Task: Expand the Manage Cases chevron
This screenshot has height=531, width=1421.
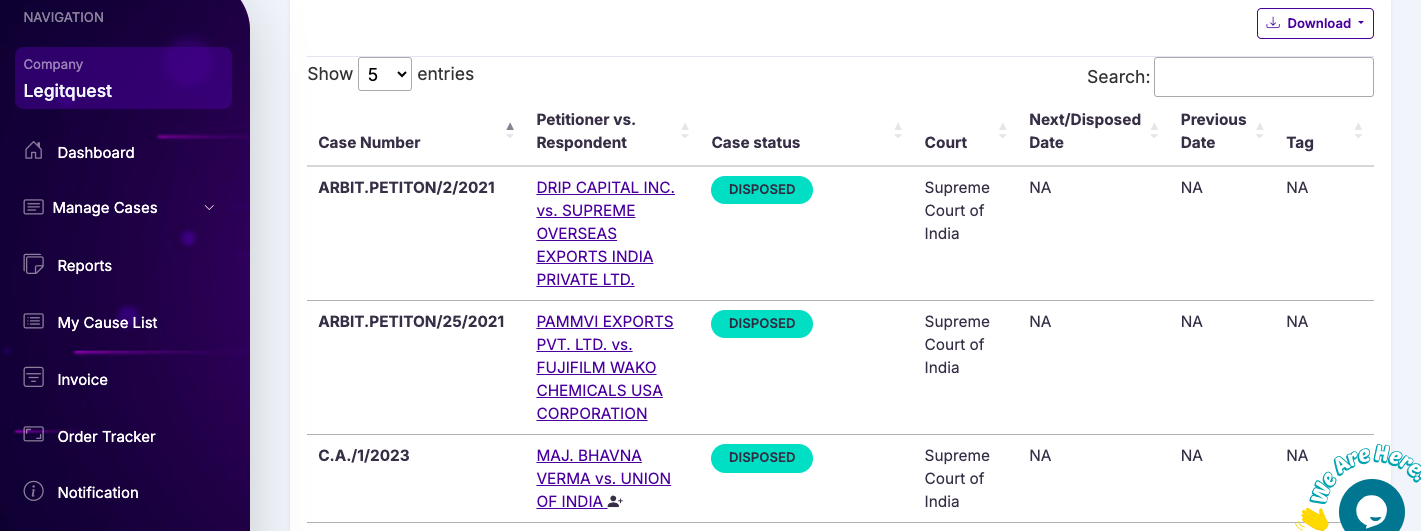Action: point(209,208)
